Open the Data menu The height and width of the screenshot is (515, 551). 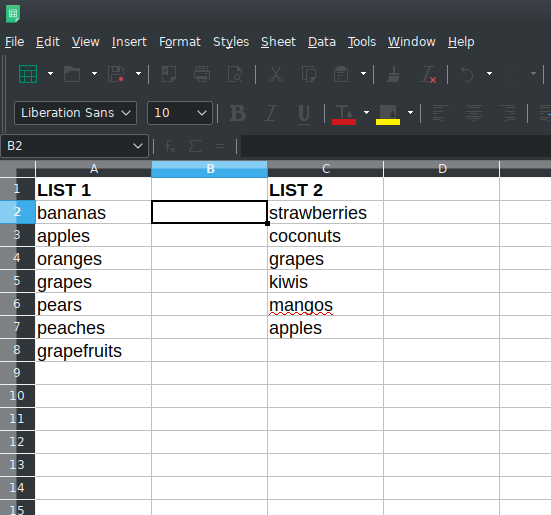click(322, 42)
